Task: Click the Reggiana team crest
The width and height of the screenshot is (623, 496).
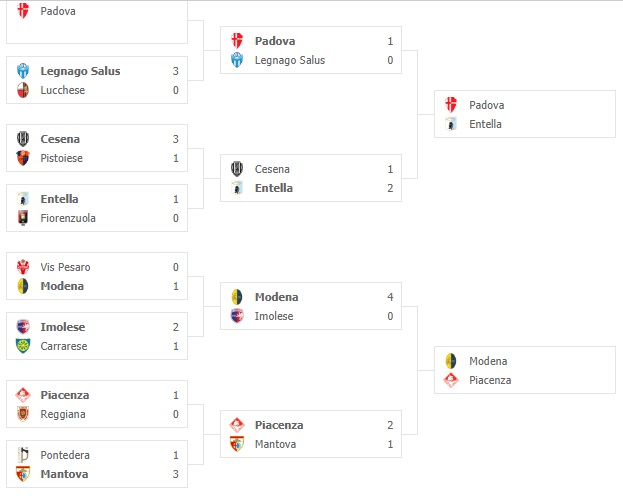Action: point(23,415)
